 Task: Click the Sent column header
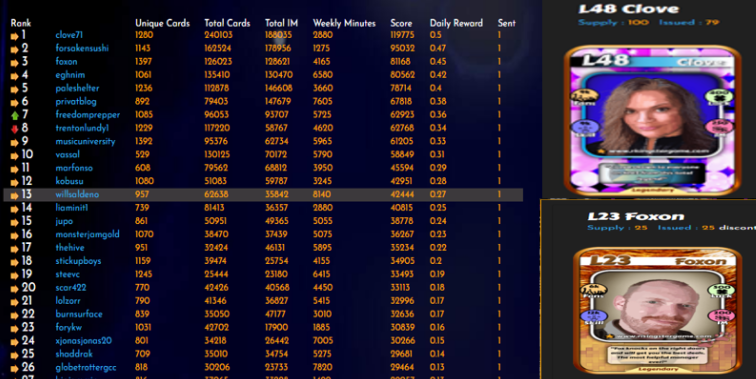(507, 23)
